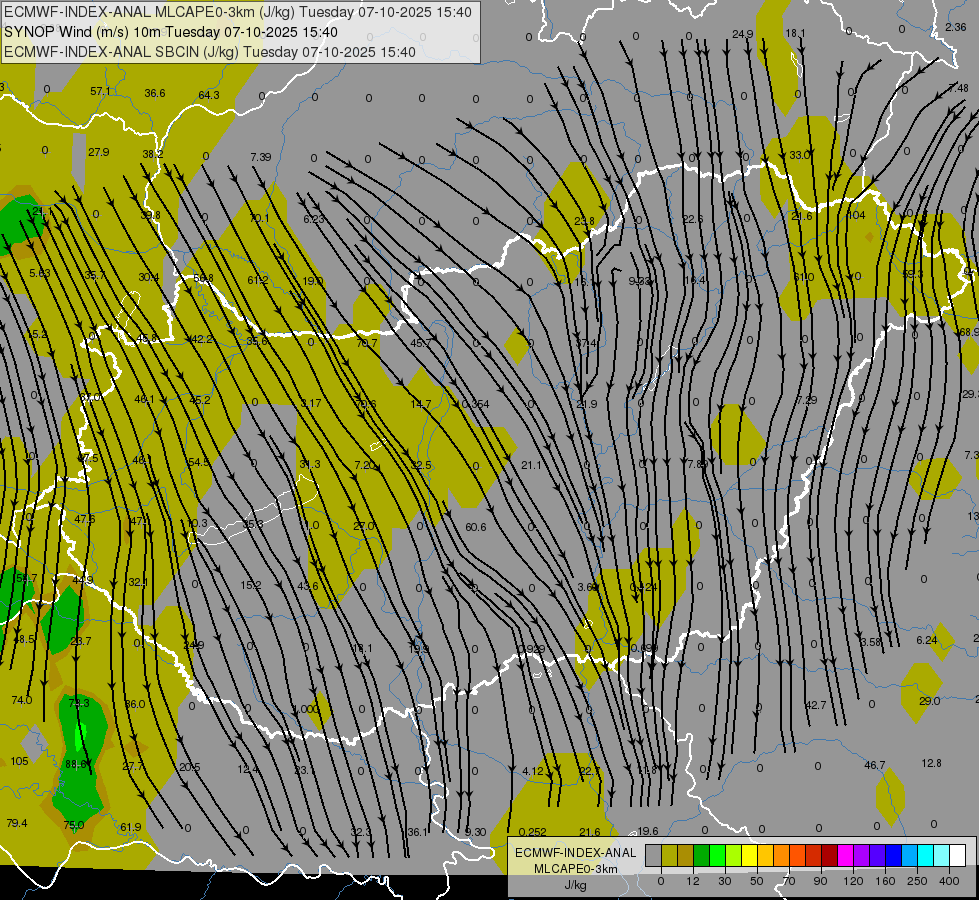Click the 60.6 data value on map
The height and width of the screenshot is (900, 979).
coord(476,527)
